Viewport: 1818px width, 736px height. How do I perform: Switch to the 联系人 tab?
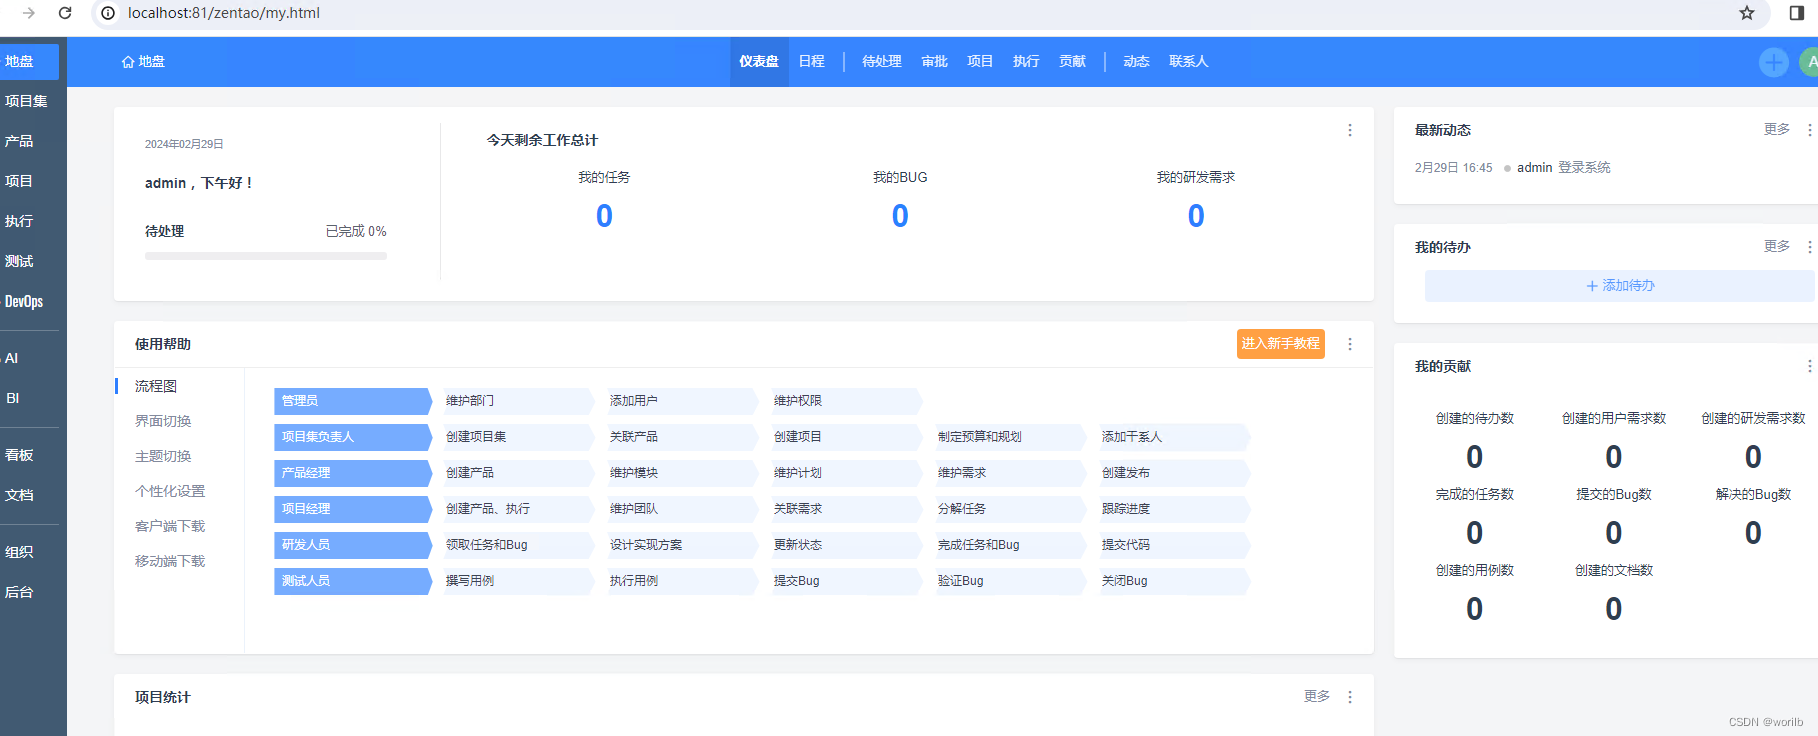(x=1189, y=62)
